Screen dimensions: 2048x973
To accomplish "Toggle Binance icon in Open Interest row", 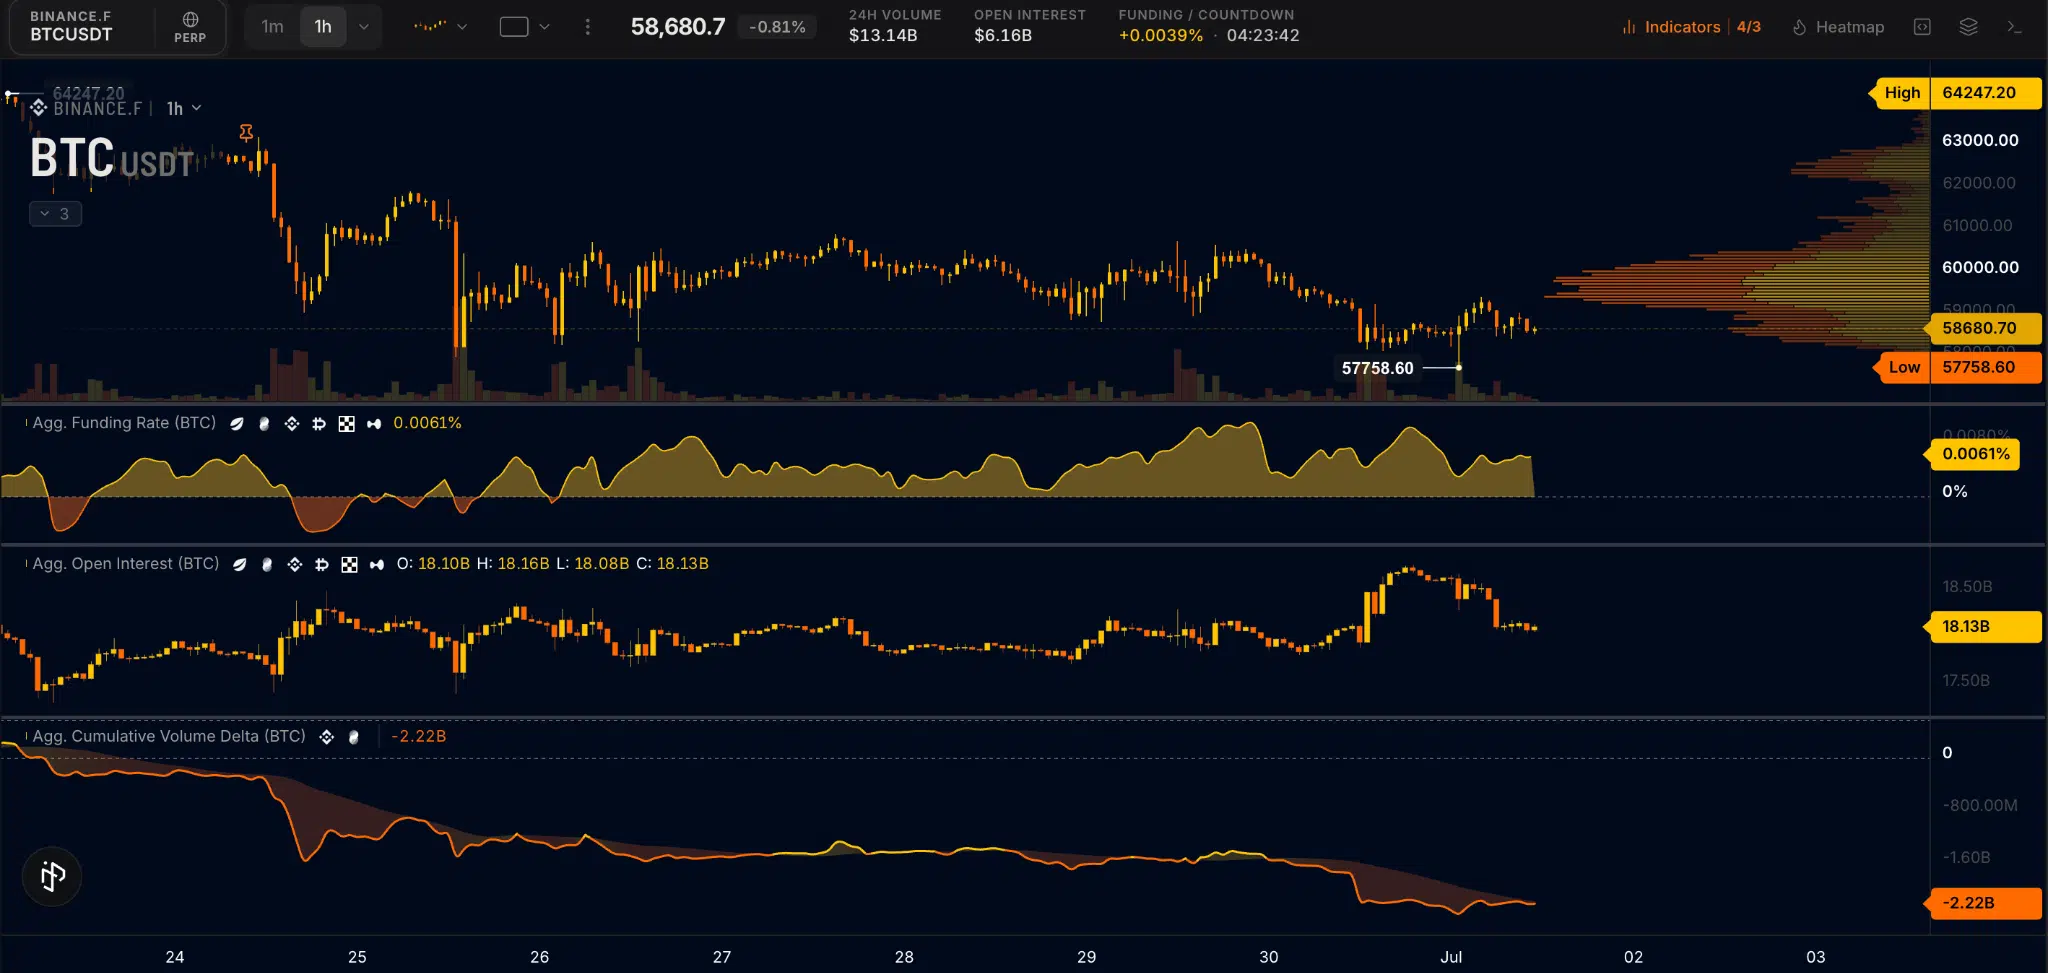I will [x=295, y=565].
